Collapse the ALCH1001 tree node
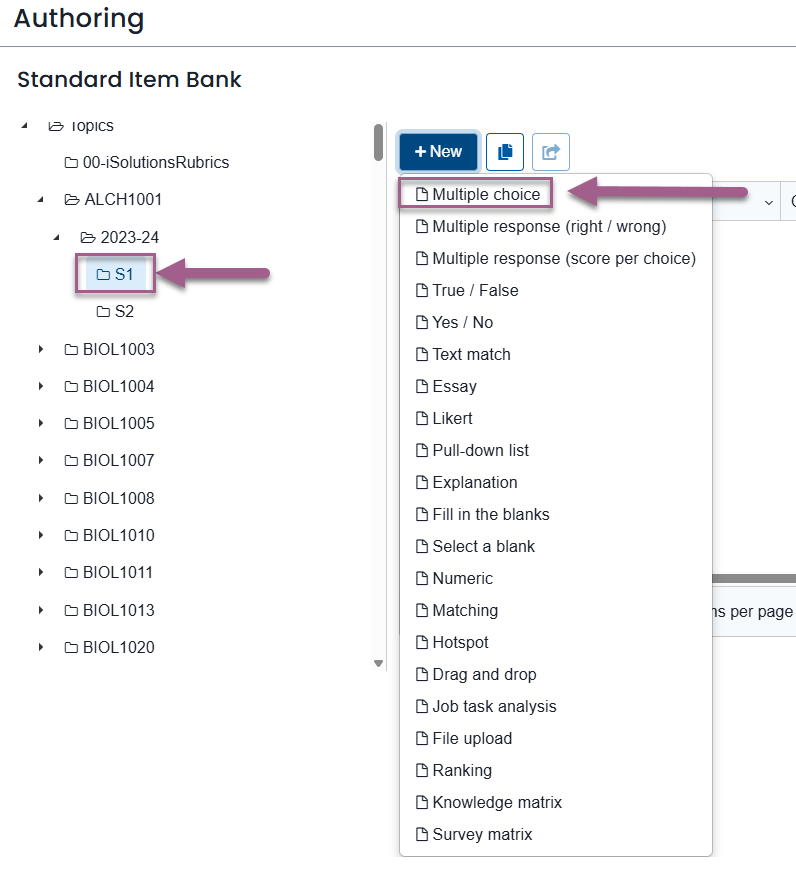Image resolution: width=796 pixels, height=882 pixels. click(41, 200)
